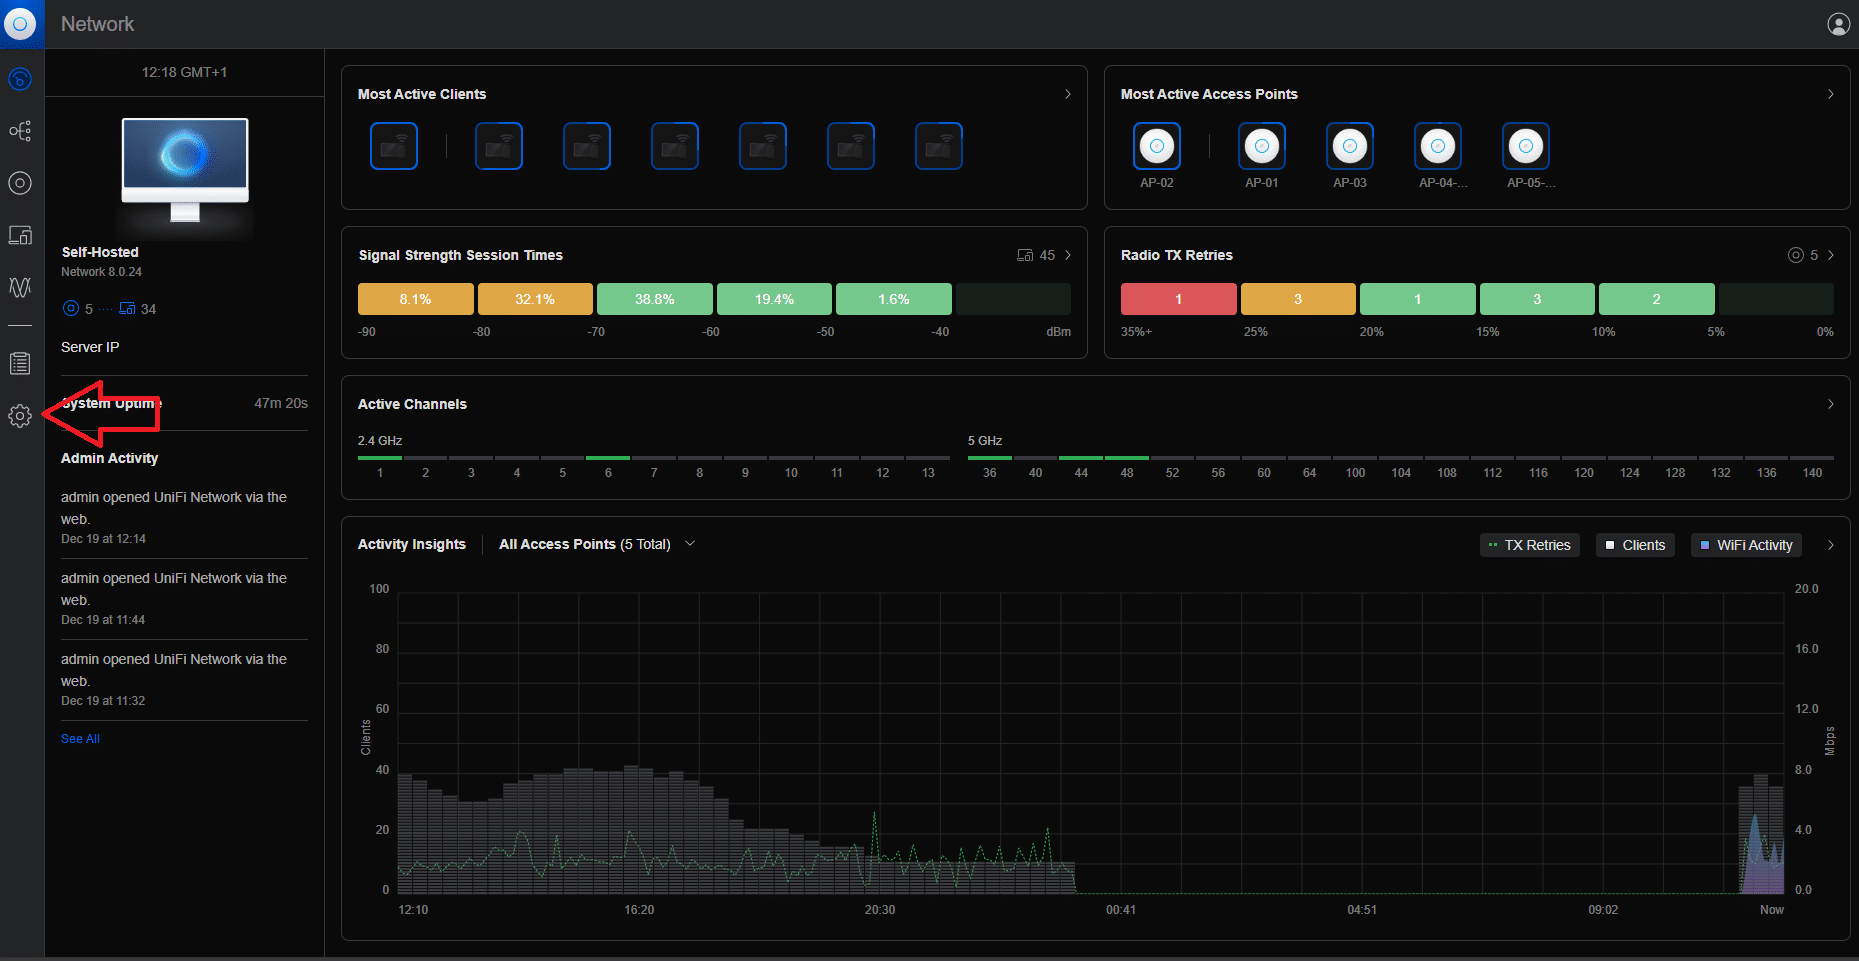
Task: Open the Dec 19 at 11:32 admin activity entry
Action: click(x=184, y=679)
